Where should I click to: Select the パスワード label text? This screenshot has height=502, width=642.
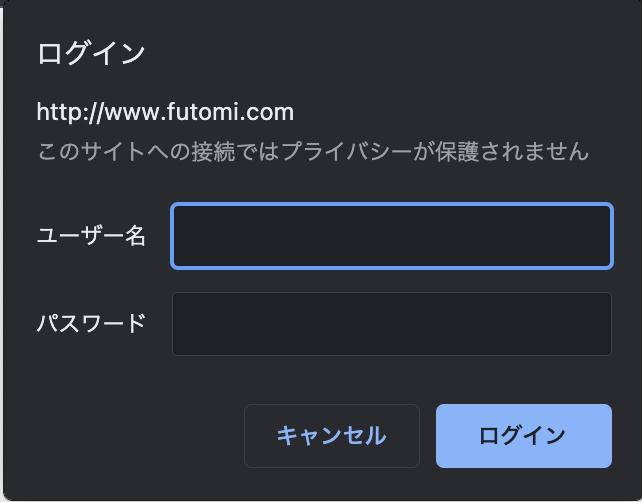91,323
